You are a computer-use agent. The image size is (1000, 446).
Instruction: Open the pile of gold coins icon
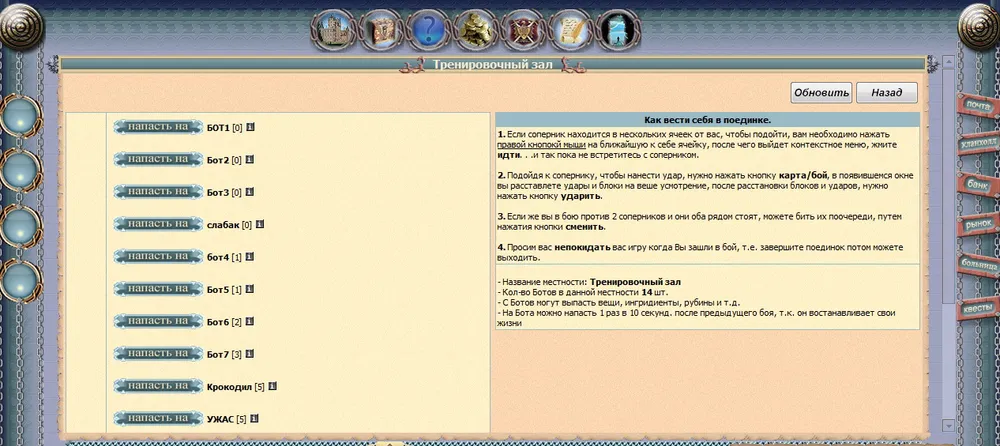(475, 30)
